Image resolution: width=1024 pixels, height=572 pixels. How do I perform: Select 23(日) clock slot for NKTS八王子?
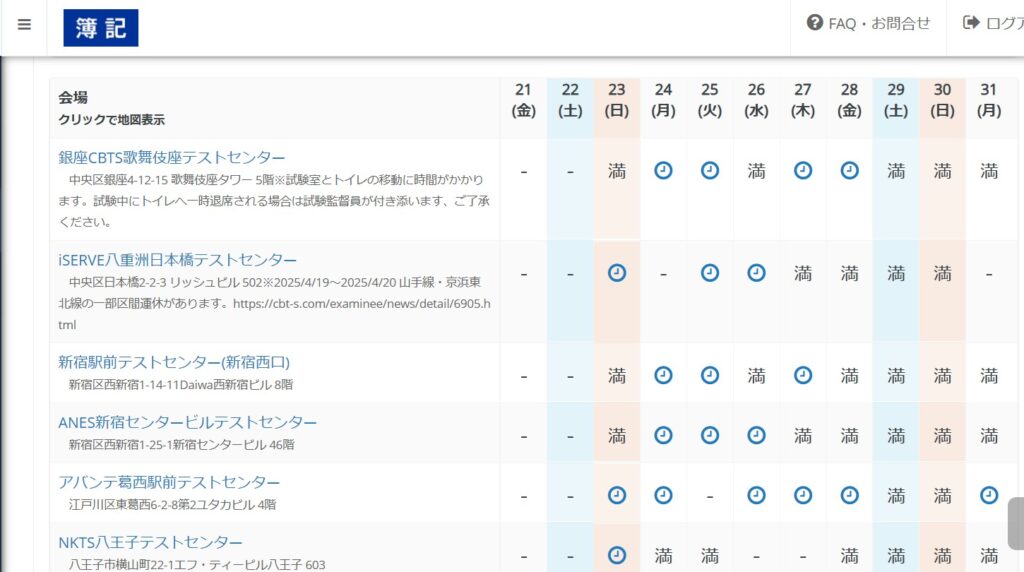616,556
